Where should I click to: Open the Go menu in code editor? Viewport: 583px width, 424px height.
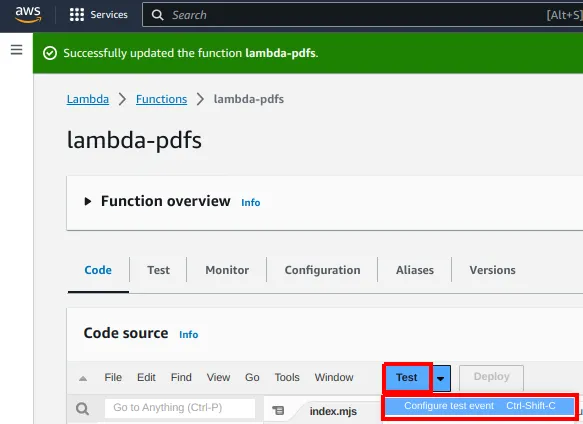(252, 378)
